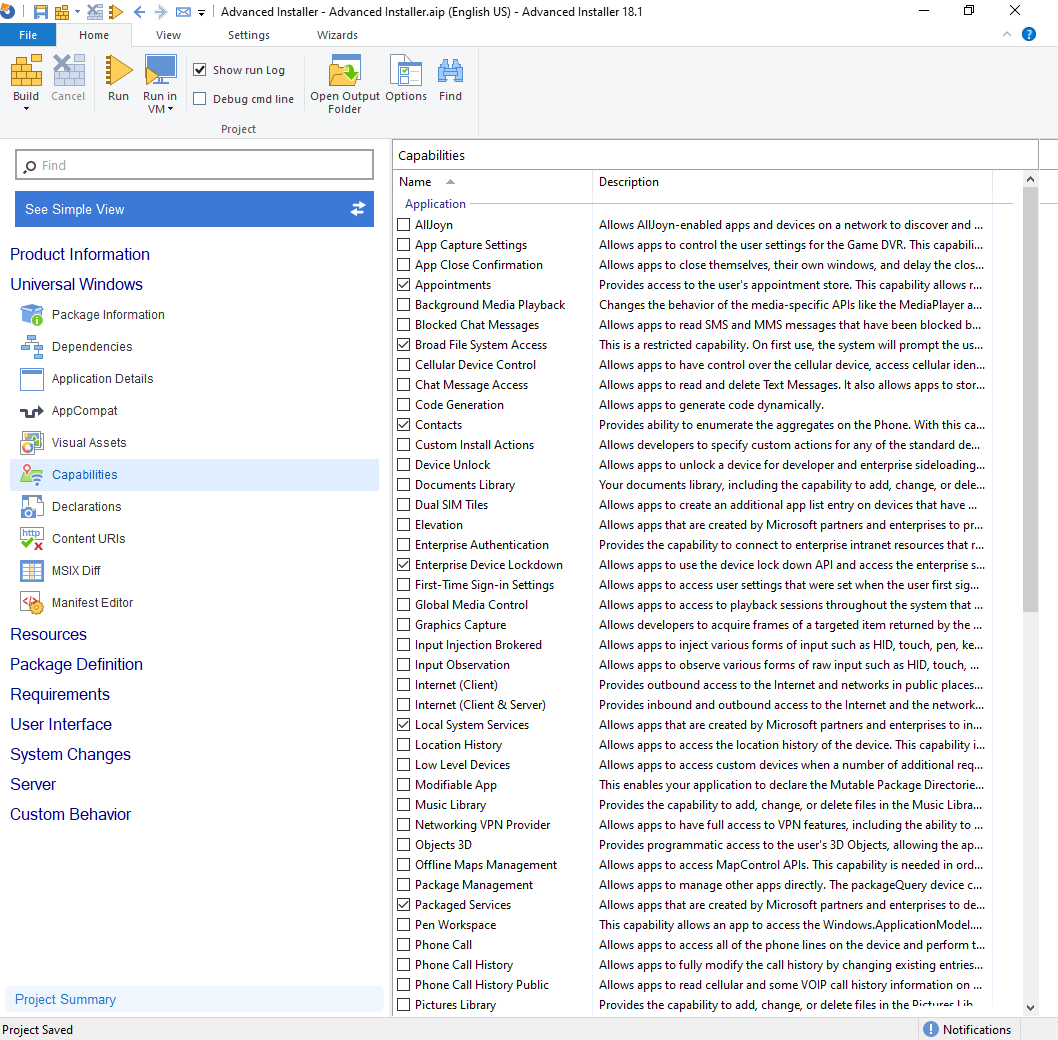Enable the Internet (Client) capability

coord(404,684)
